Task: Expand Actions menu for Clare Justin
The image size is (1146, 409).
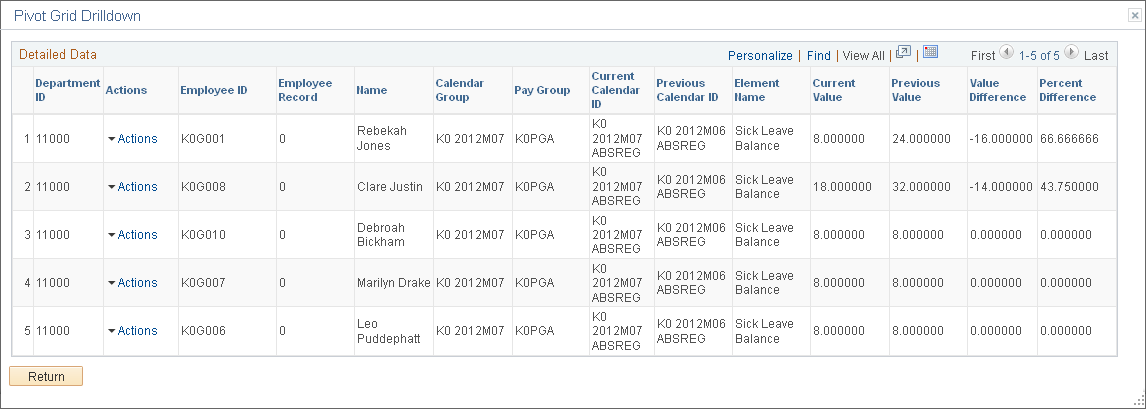Action: [x=132, y=186]
